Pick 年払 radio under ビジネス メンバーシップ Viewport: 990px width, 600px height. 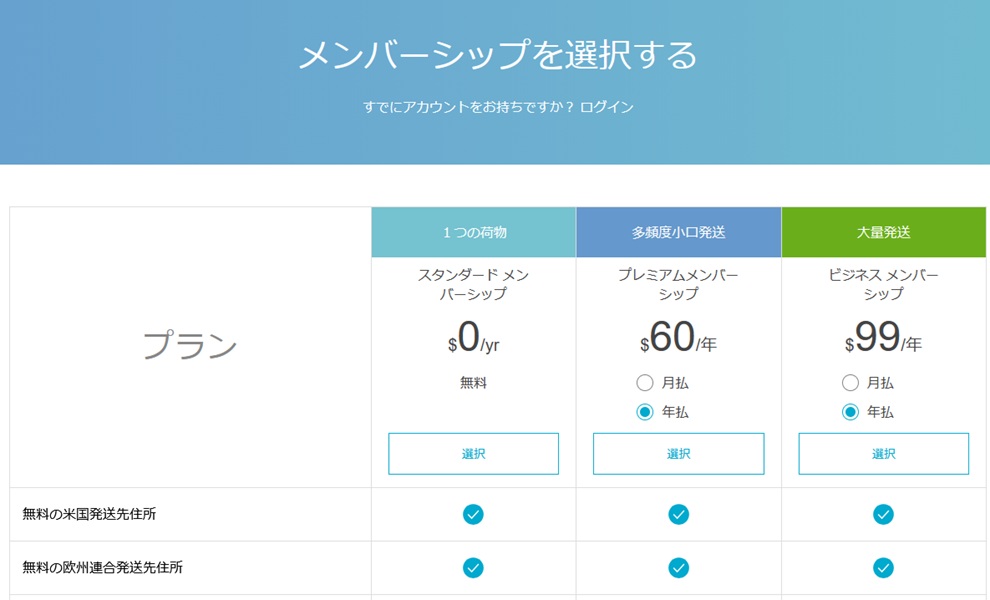click(x=850, y=412)
